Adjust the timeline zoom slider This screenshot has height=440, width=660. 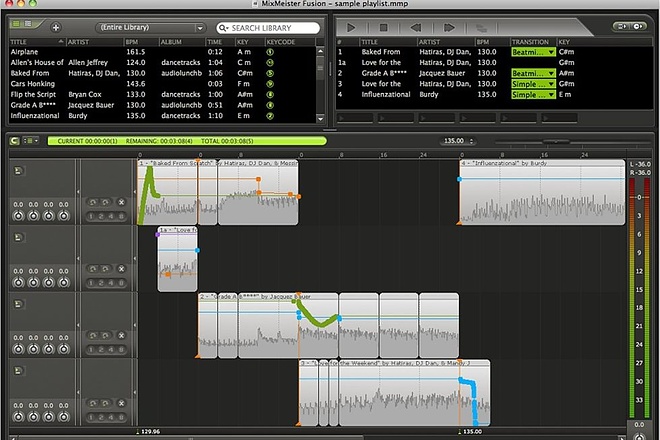click(556, 141)
